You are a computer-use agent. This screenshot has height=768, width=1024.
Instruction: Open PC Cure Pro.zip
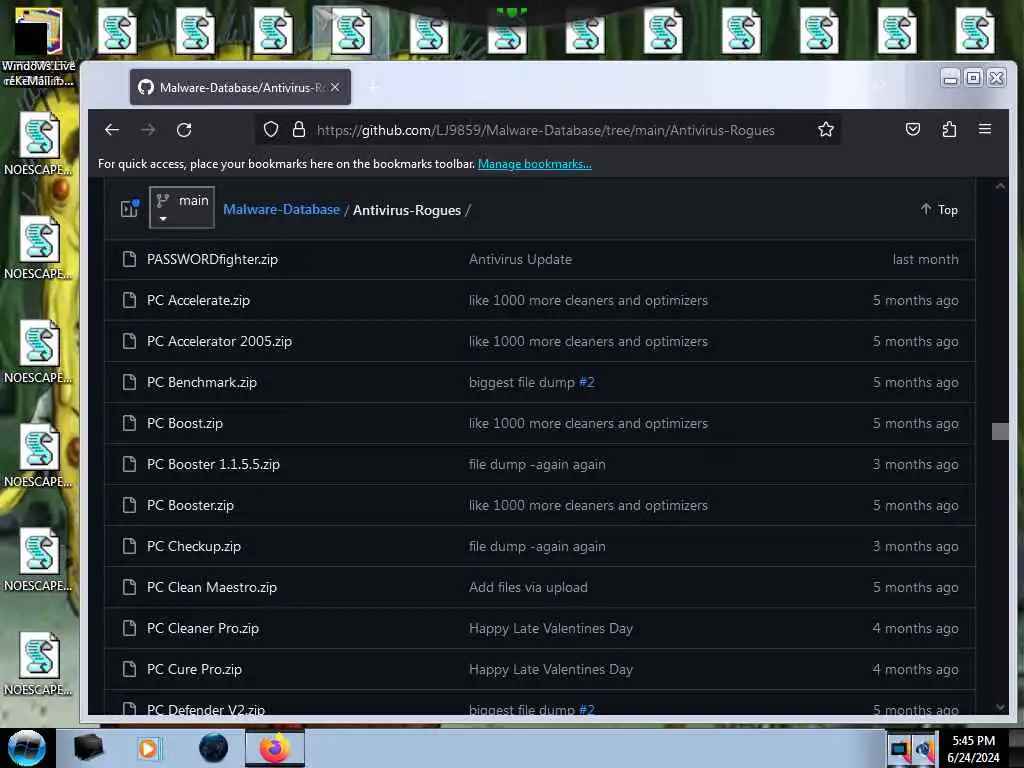(x=195, y=669)
